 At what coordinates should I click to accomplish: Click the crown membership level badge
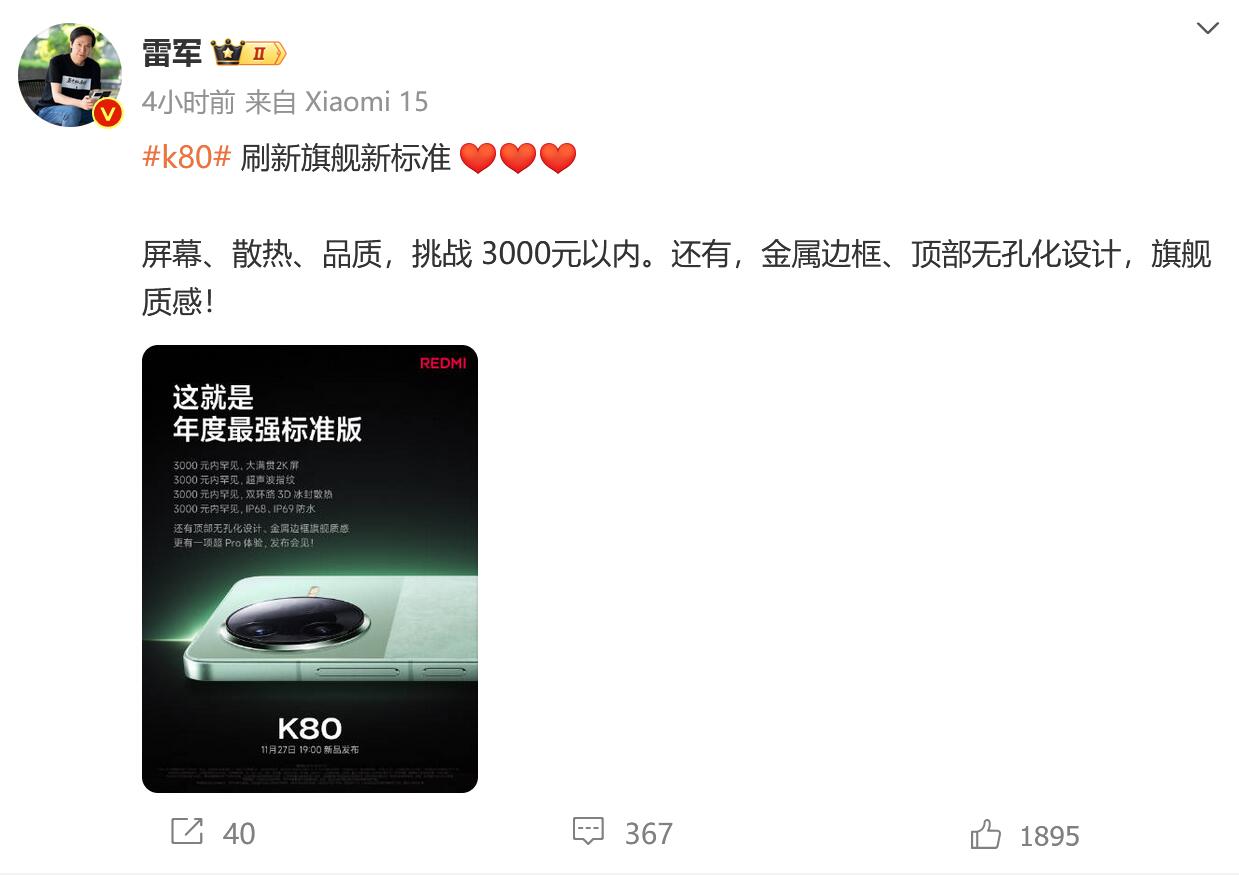[249, 53]
